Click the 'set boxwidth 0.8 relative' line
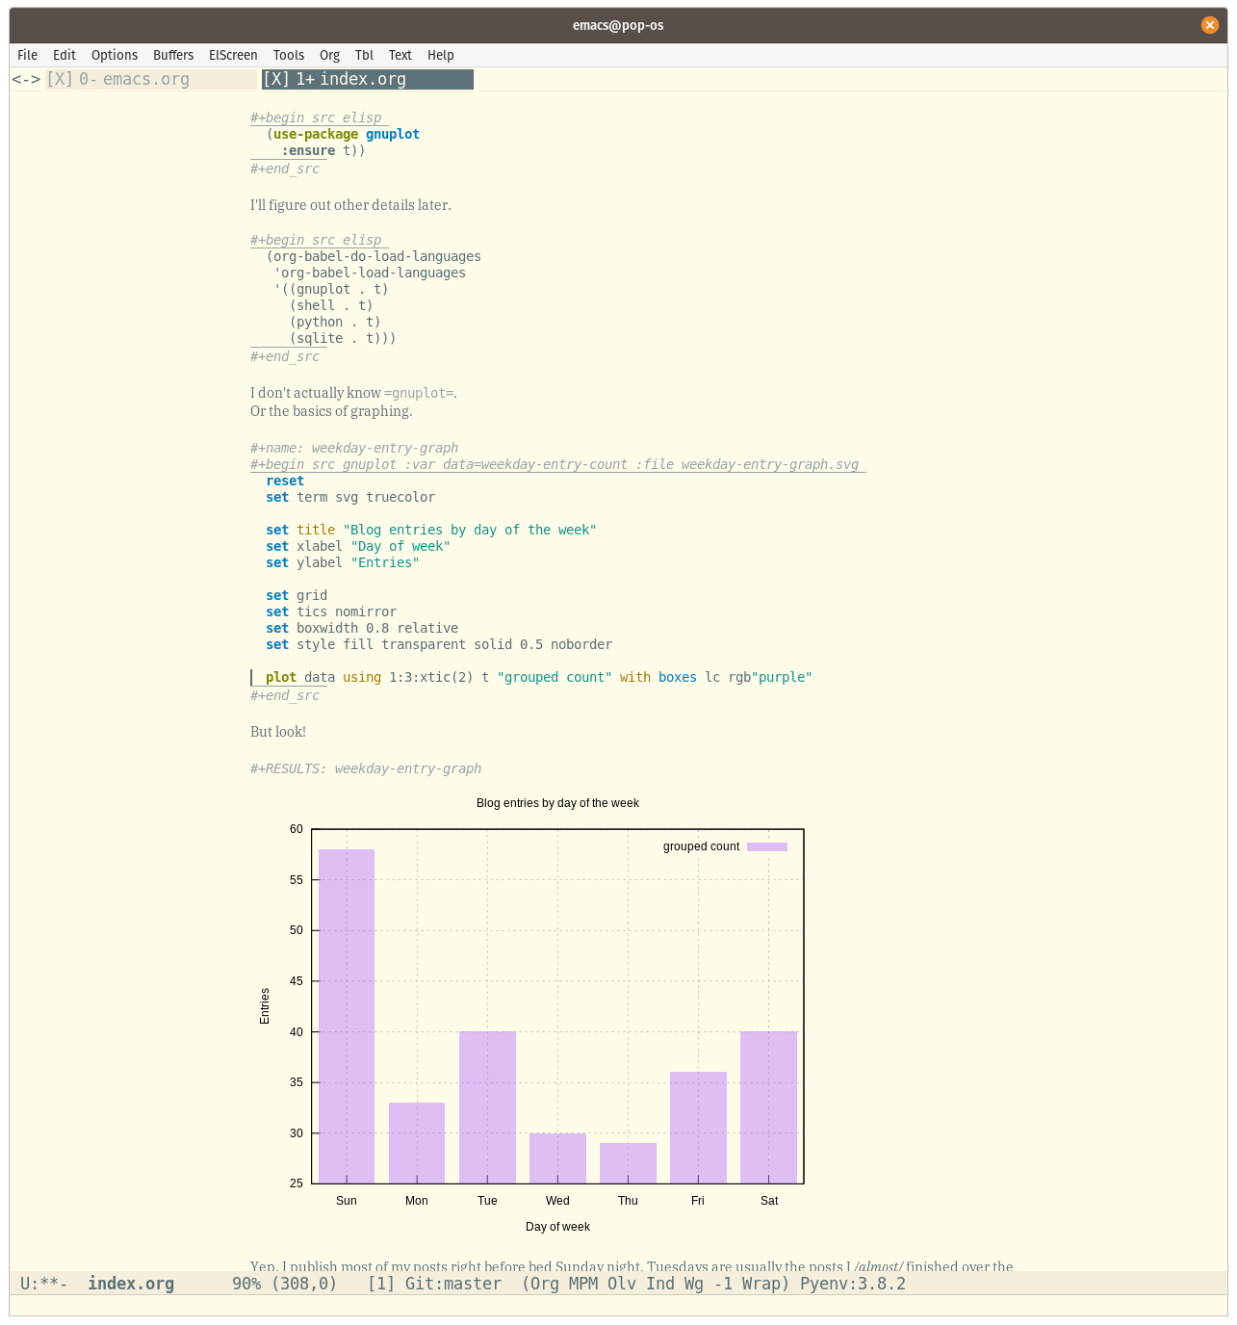 (x=362, y=629)
